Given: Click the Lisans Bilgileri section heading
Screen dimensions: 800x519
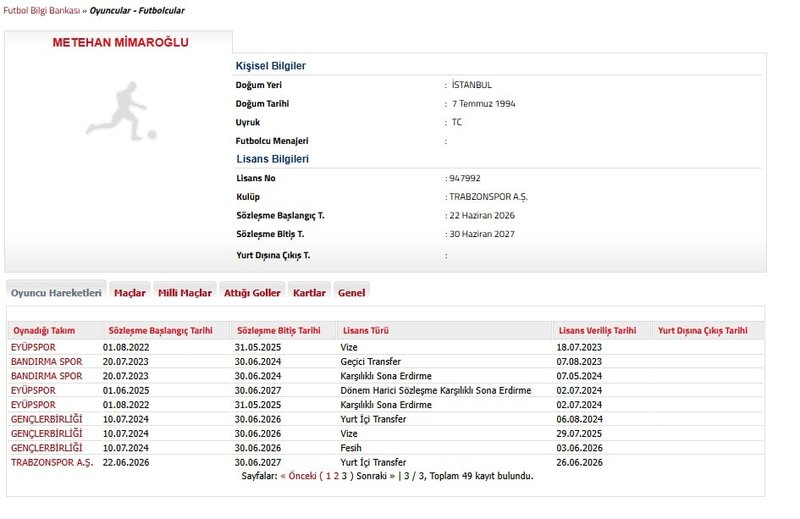Looking at the screenshot, I should click(272, 159).
